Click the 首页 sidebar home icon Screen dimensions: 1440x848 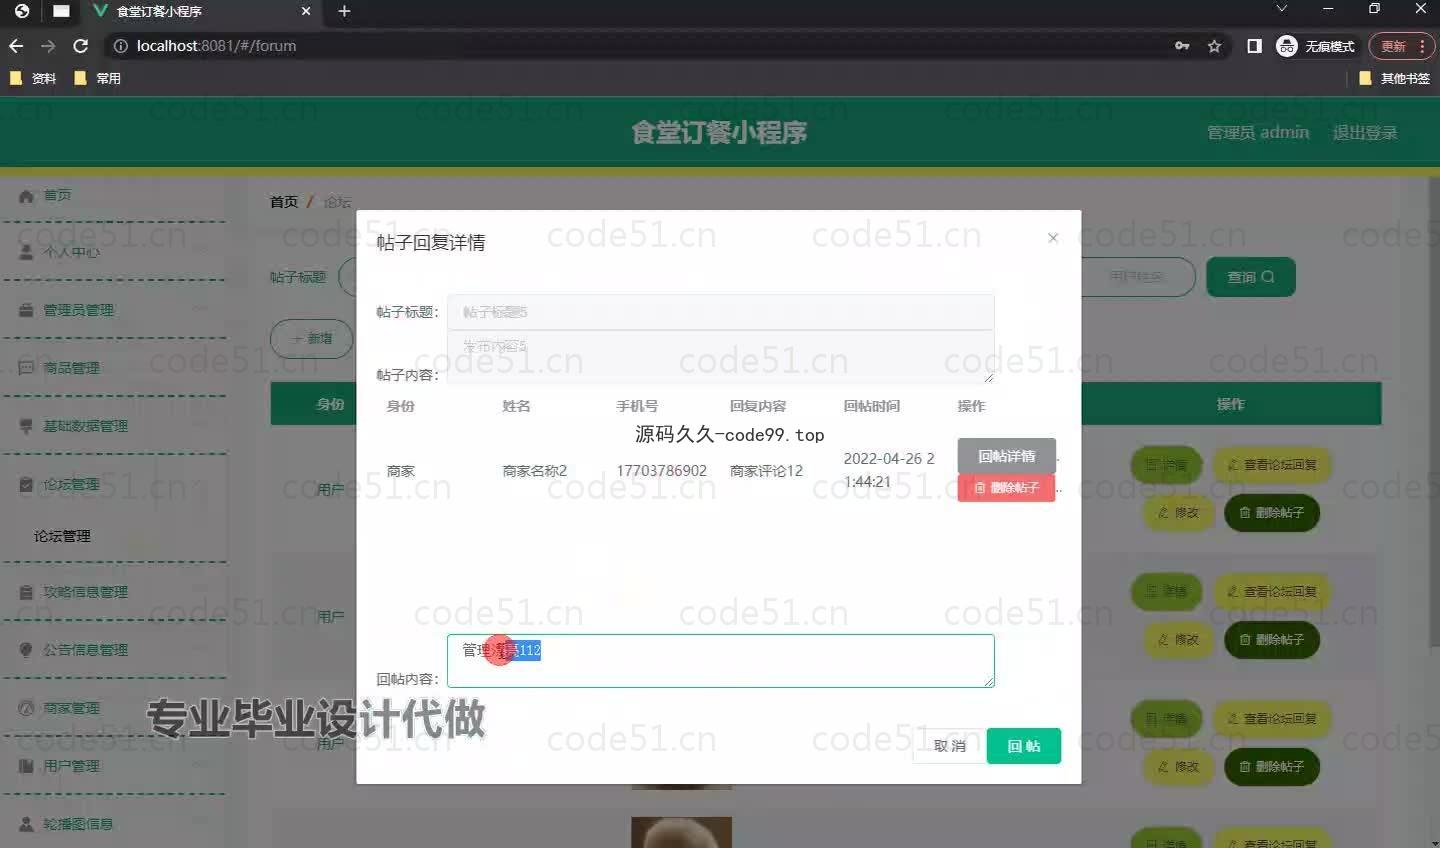pos(26,195)
